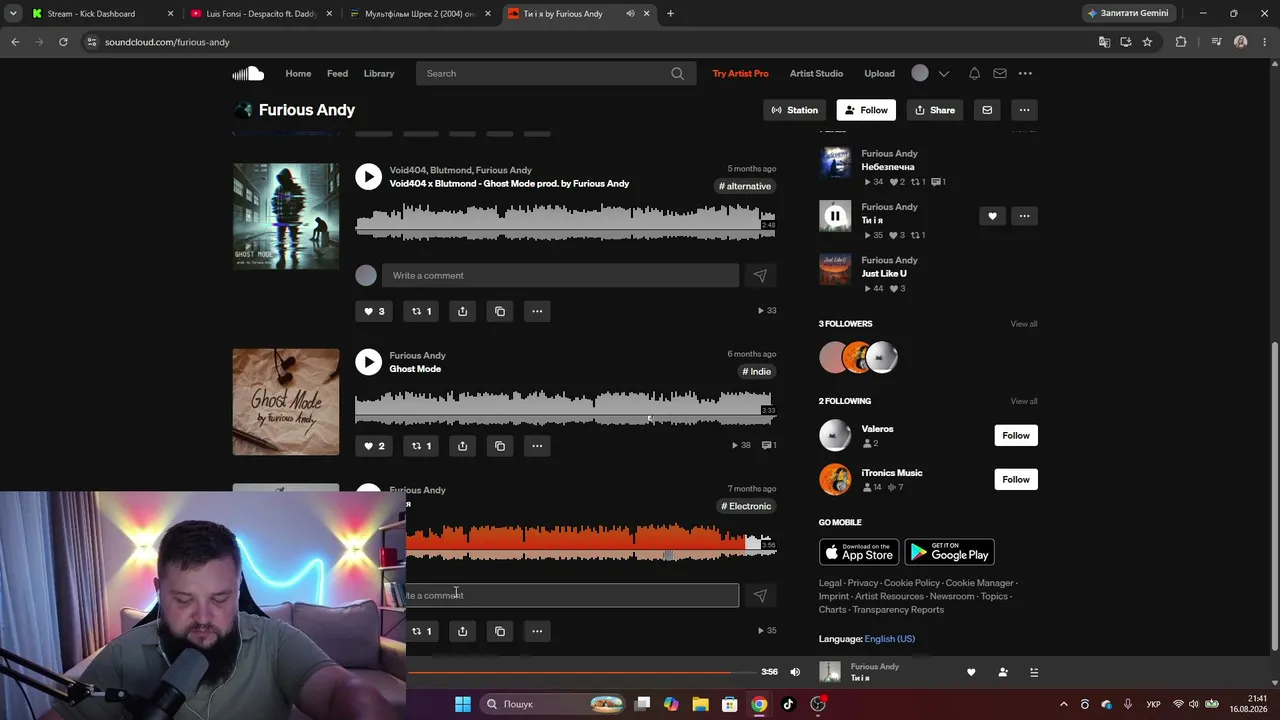Go to the Home tab

pos(298,73)
